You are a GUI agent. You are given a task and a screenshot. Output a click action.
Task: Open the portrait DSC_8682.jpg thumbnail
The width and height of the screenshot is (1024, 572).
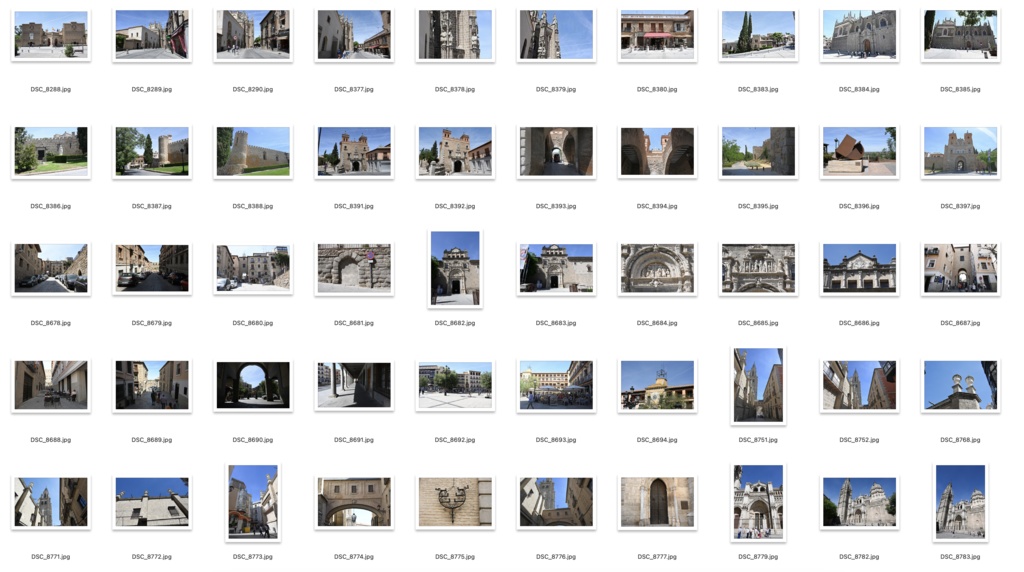455,268
